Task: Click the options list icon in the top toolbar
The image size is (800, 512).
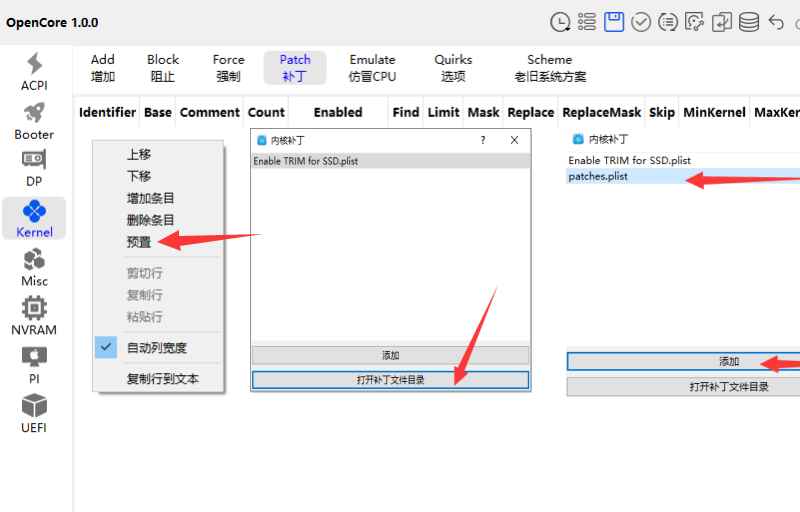Action: point(587,22)
